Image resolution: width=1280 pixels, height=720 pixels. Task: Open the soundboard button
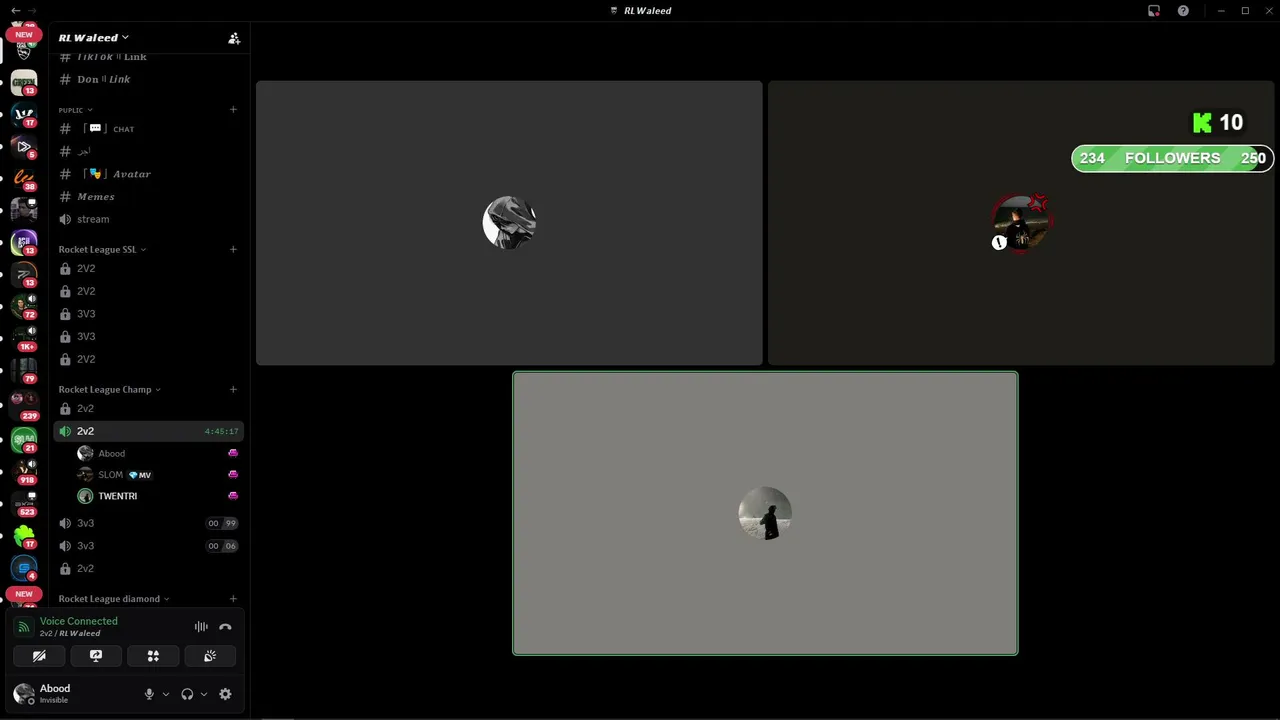click(210, 656)
